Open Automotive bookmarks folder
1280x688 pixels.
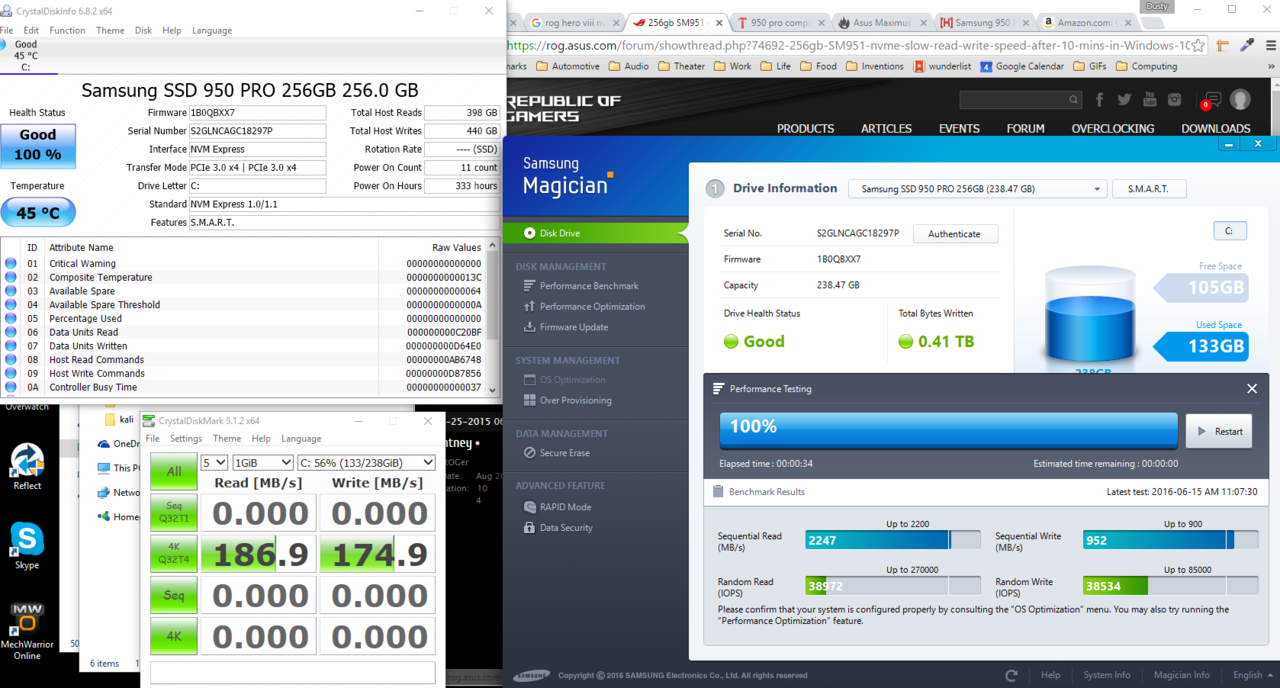tap(568, 66)
